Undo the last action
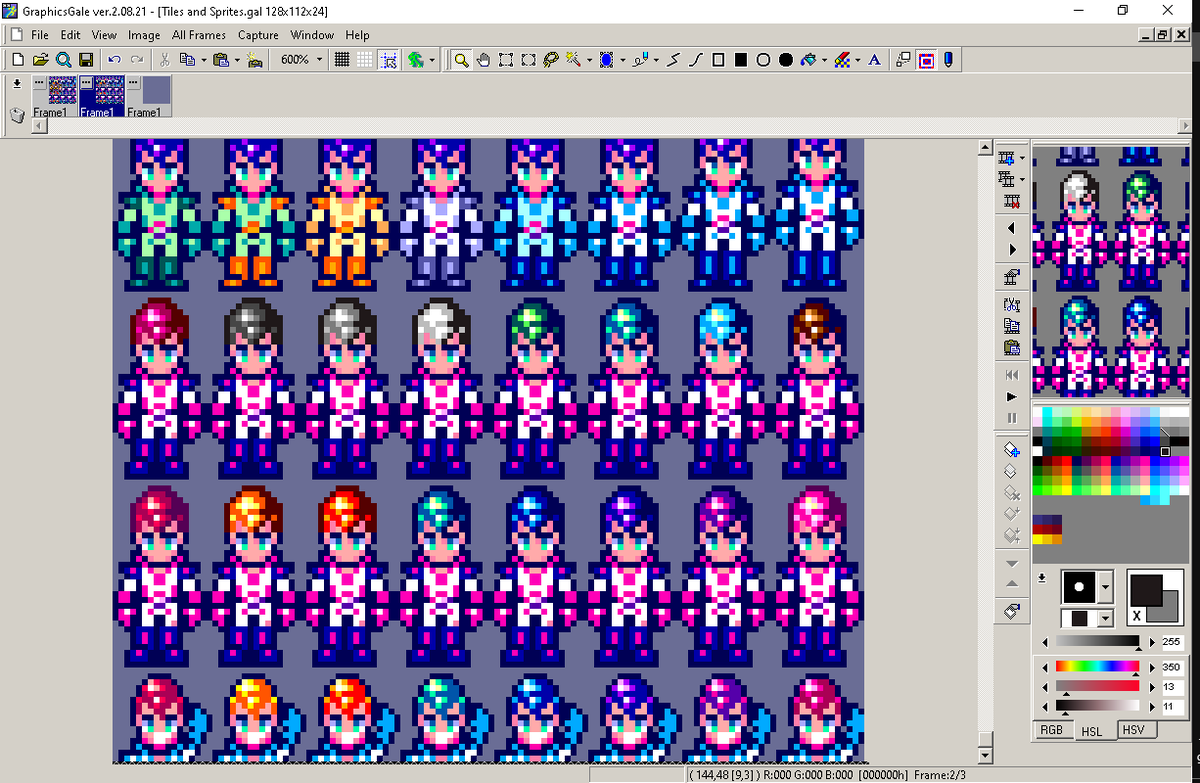 (114, 60)
